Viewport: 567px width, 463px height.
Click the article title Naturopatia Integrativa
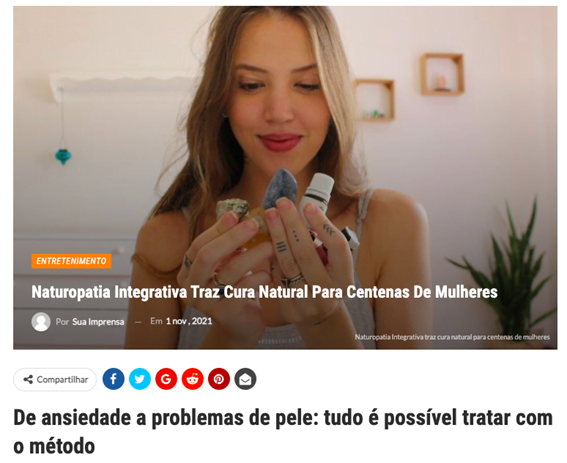264,292
